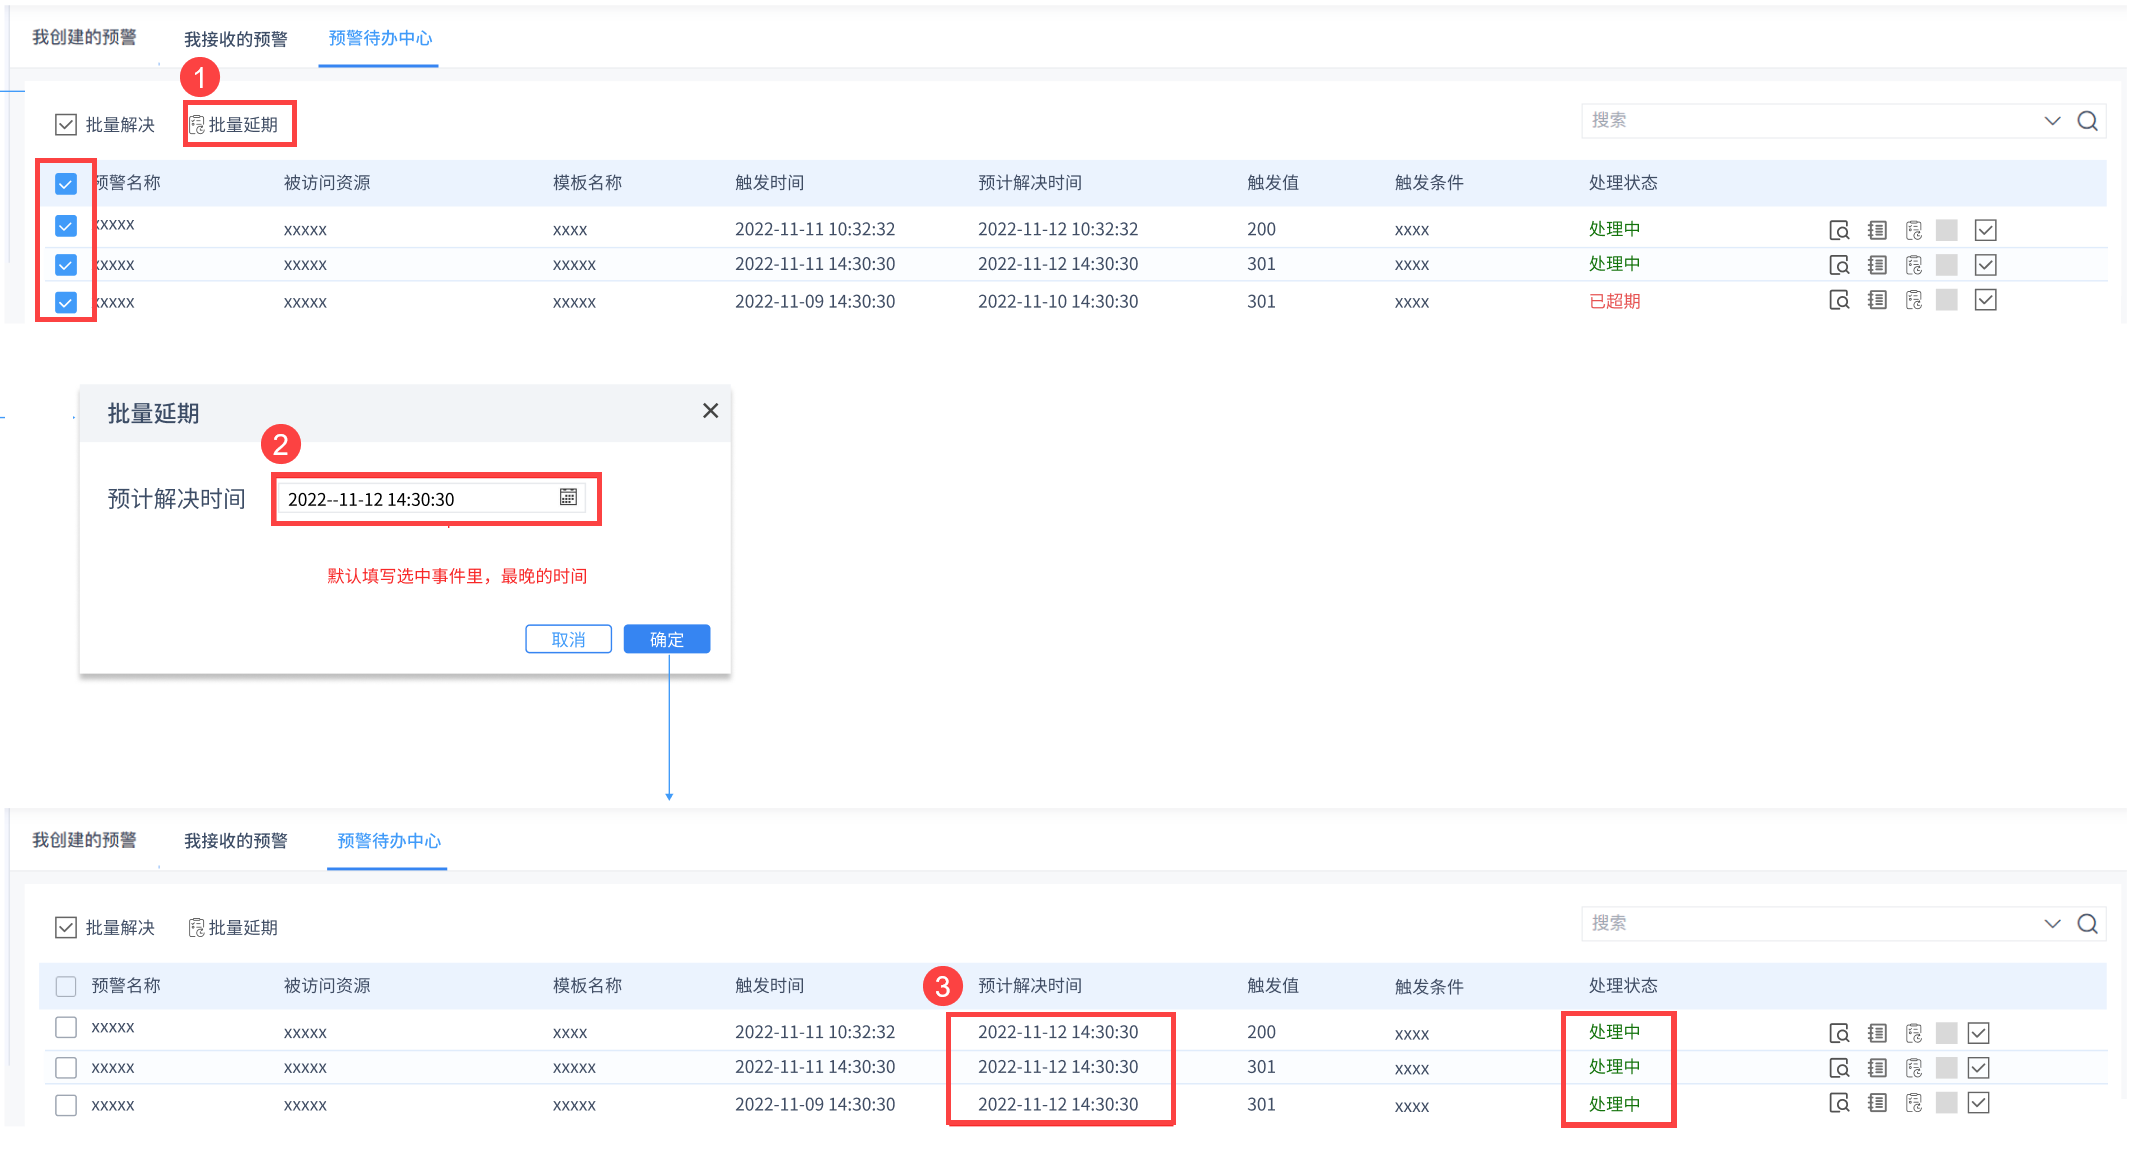Click view-detail icon in first top-table row
This screenshot has height=1162, width=2144.
click(x=1838, y=230)
